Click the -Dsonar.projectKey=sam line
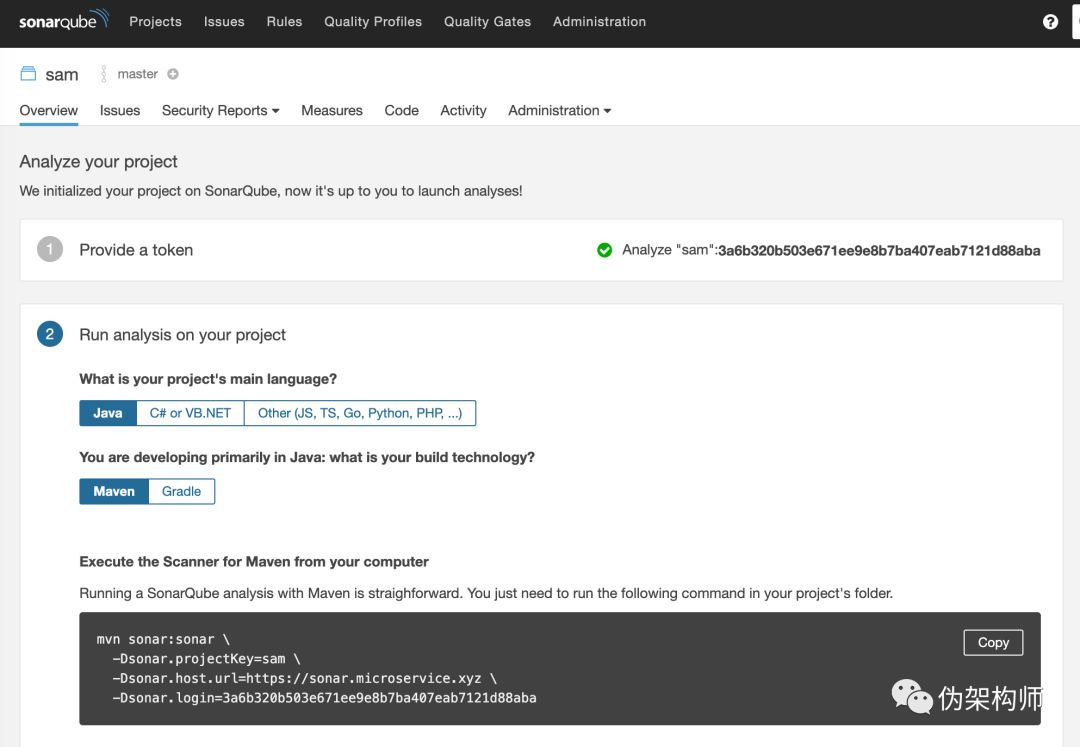 point(206,659)
